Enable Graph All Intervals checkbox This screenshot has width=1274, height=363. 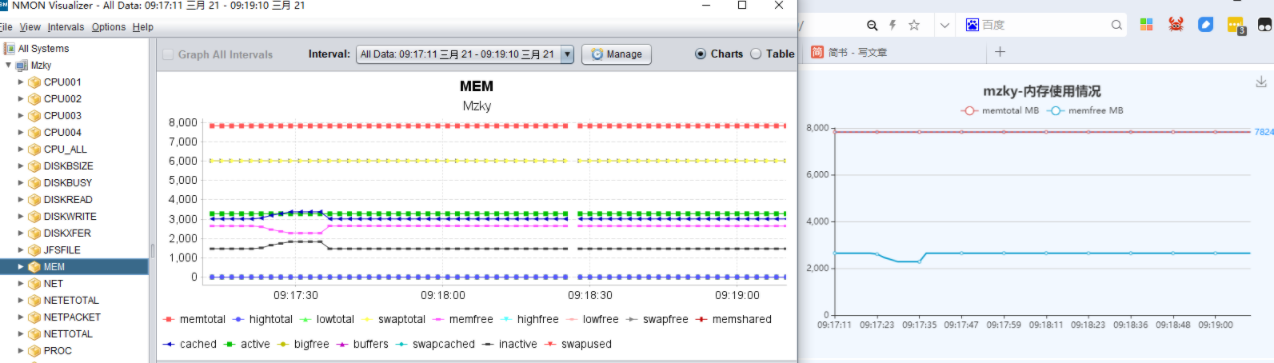pos(168,54)
